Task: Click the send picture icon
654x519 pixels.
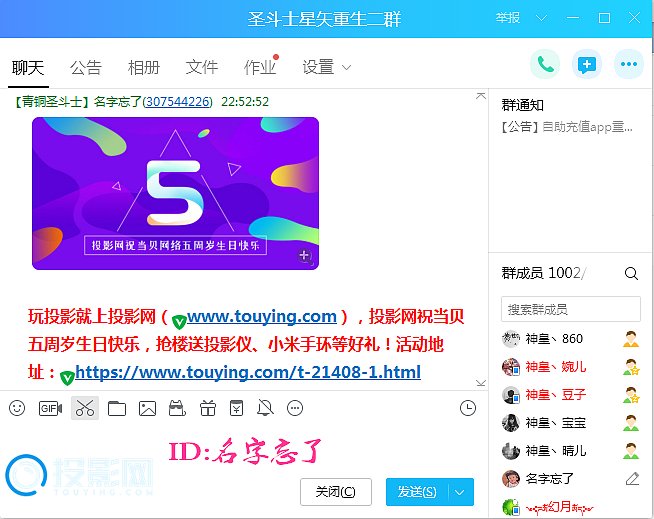Action: click(x=147, y=408)
